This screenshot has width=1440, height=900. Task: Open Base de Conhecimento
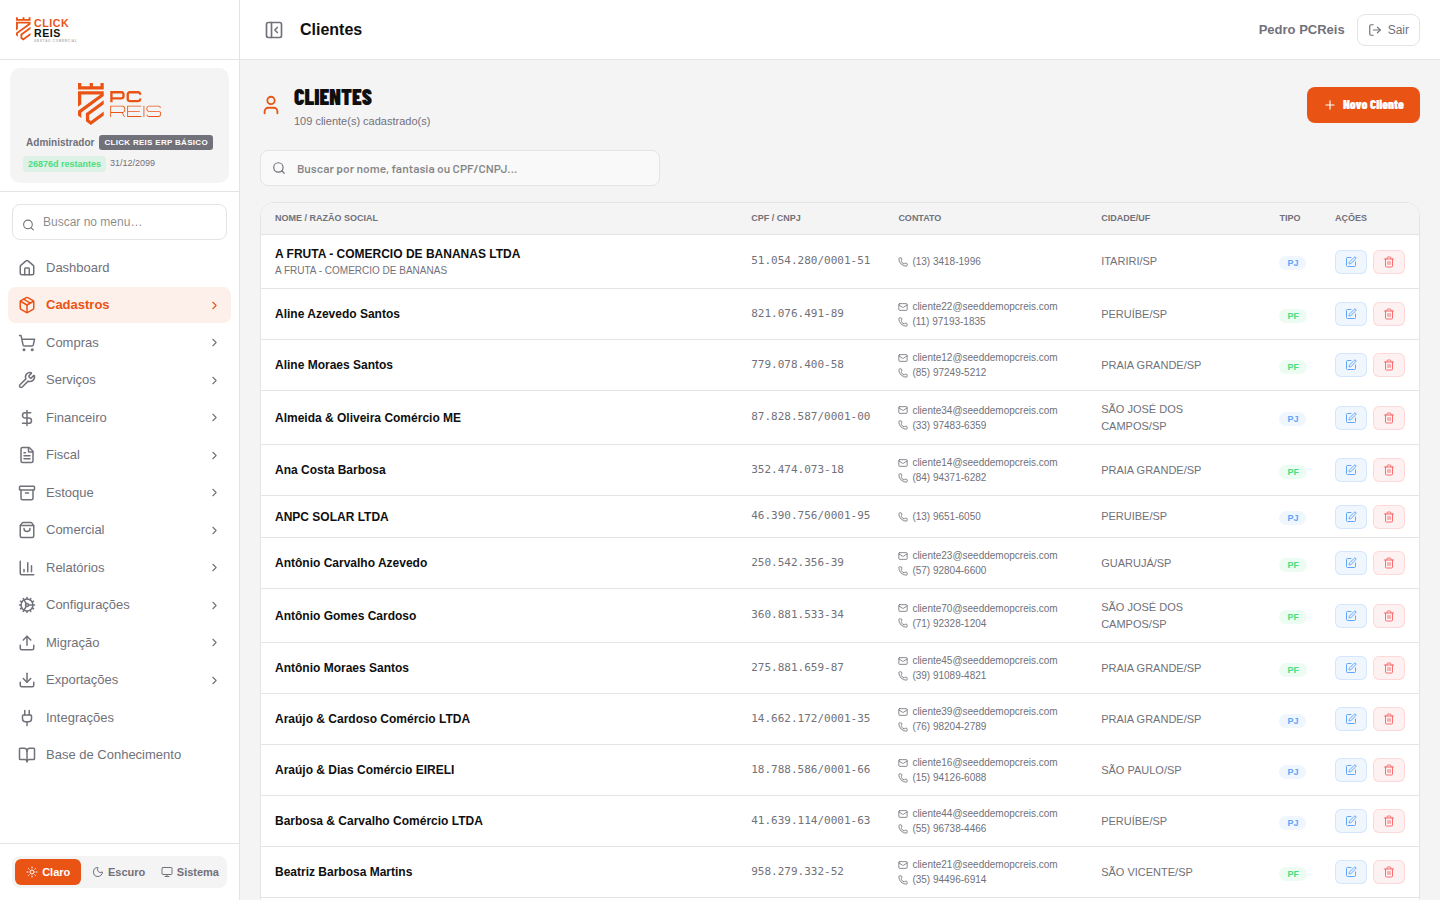[x=119, y=755]
